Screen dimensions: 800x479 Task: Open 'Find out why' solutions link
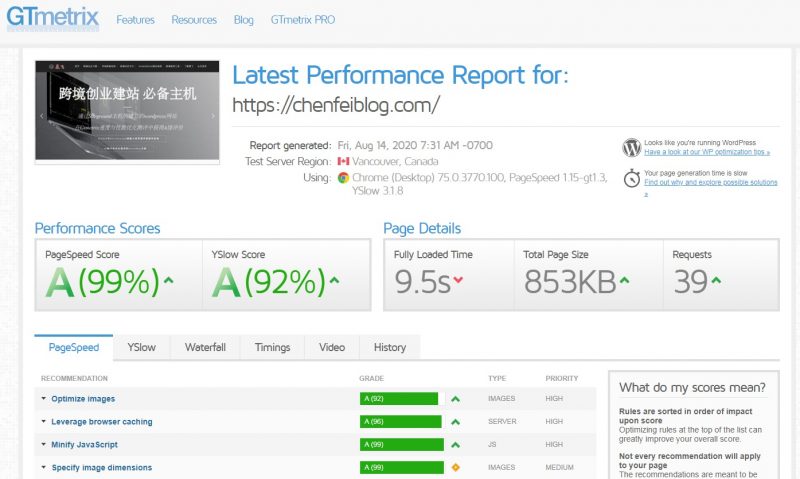[711, 182]
